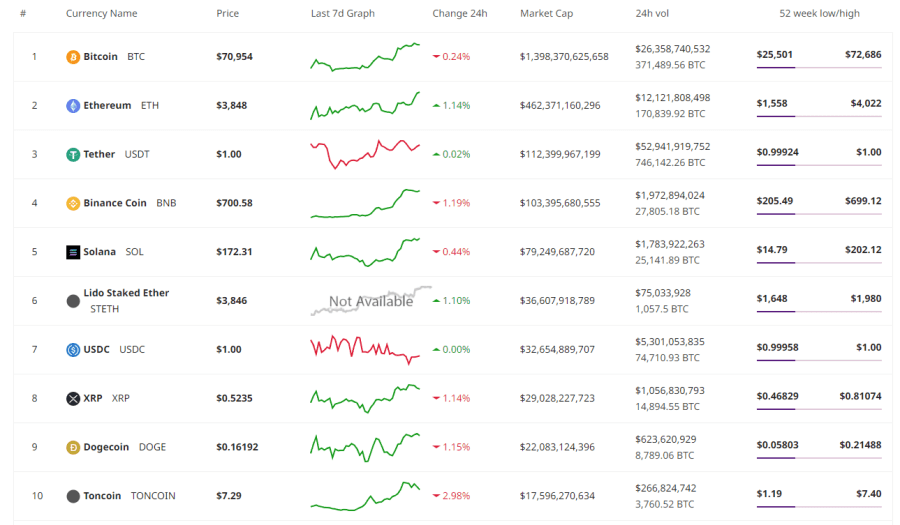Click Tether's red 7-day graph

click(365, 154)
